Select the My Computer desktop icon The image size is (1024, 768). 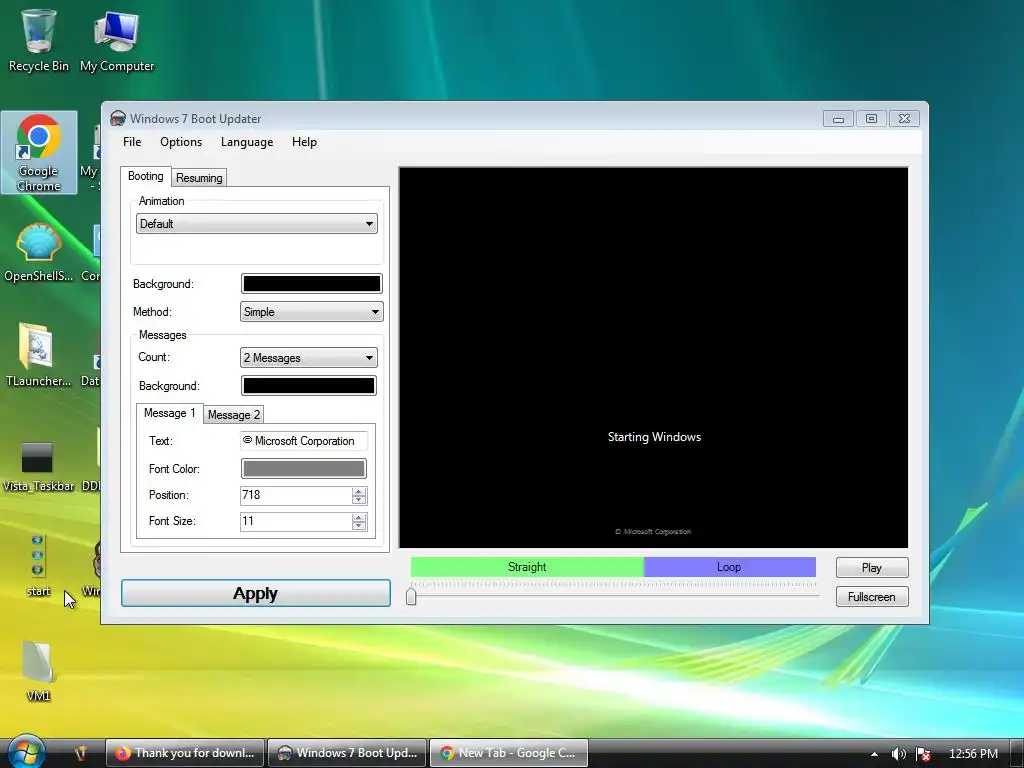117,39
